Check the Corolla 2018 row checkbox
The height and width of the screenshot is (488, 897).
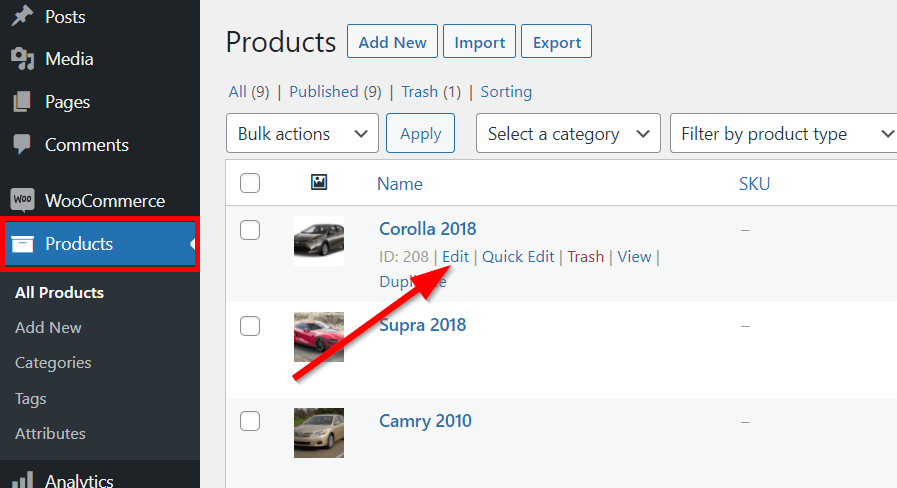click(x=250, y=230)
